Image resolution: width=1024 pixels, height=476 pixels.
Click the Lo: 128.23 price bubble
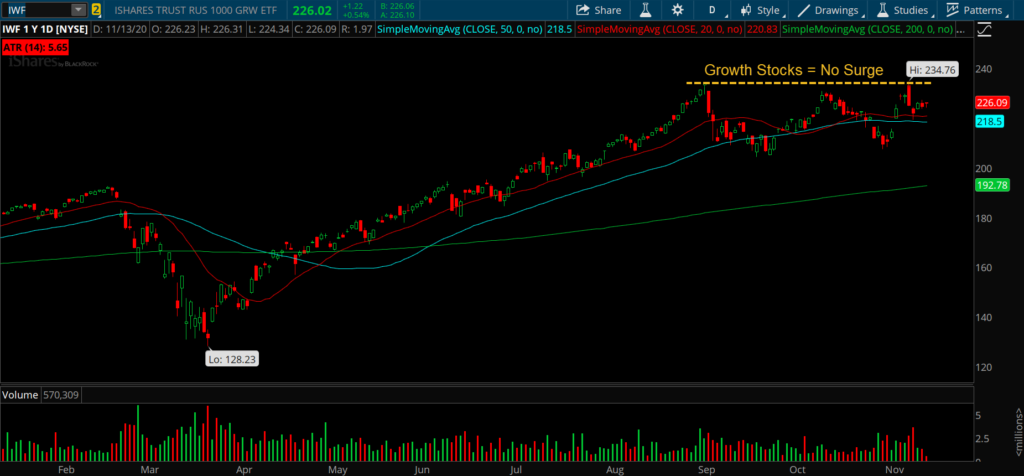[x=232, y=358]
